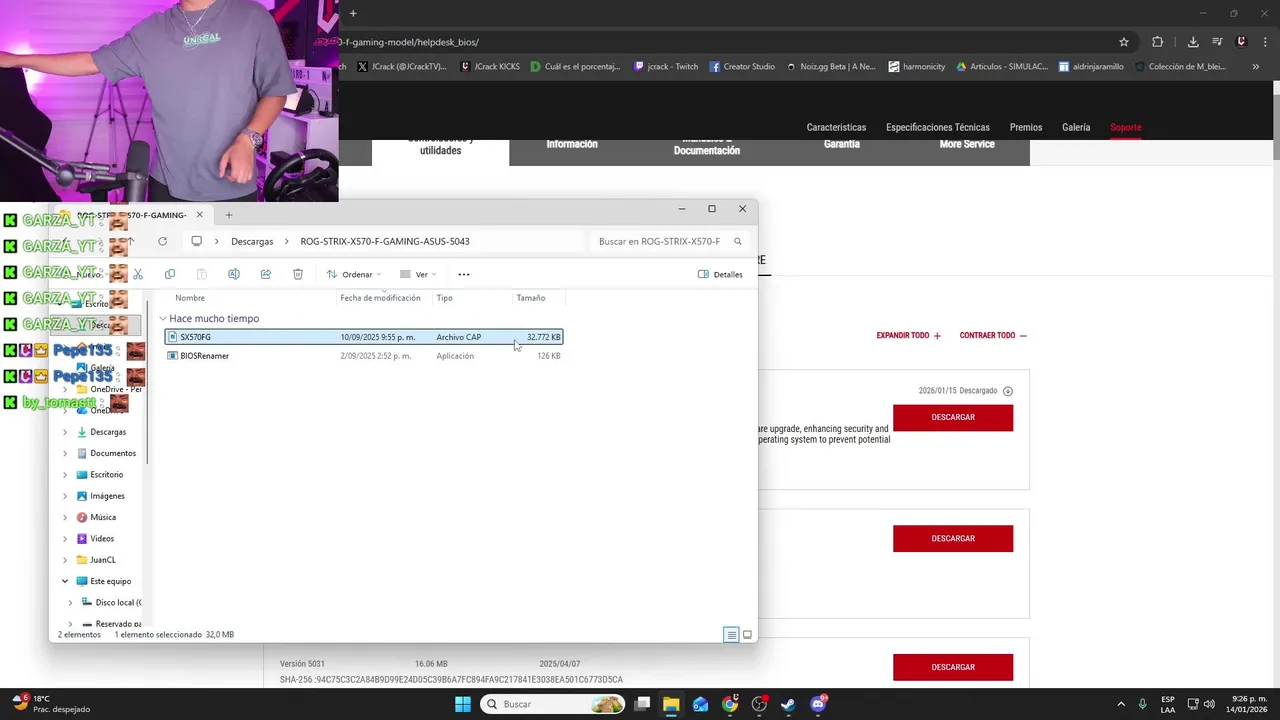This screenshot has height=720, width=1280.
Task: Open Google Chrome from the taskbar
Action: (730, 704)
